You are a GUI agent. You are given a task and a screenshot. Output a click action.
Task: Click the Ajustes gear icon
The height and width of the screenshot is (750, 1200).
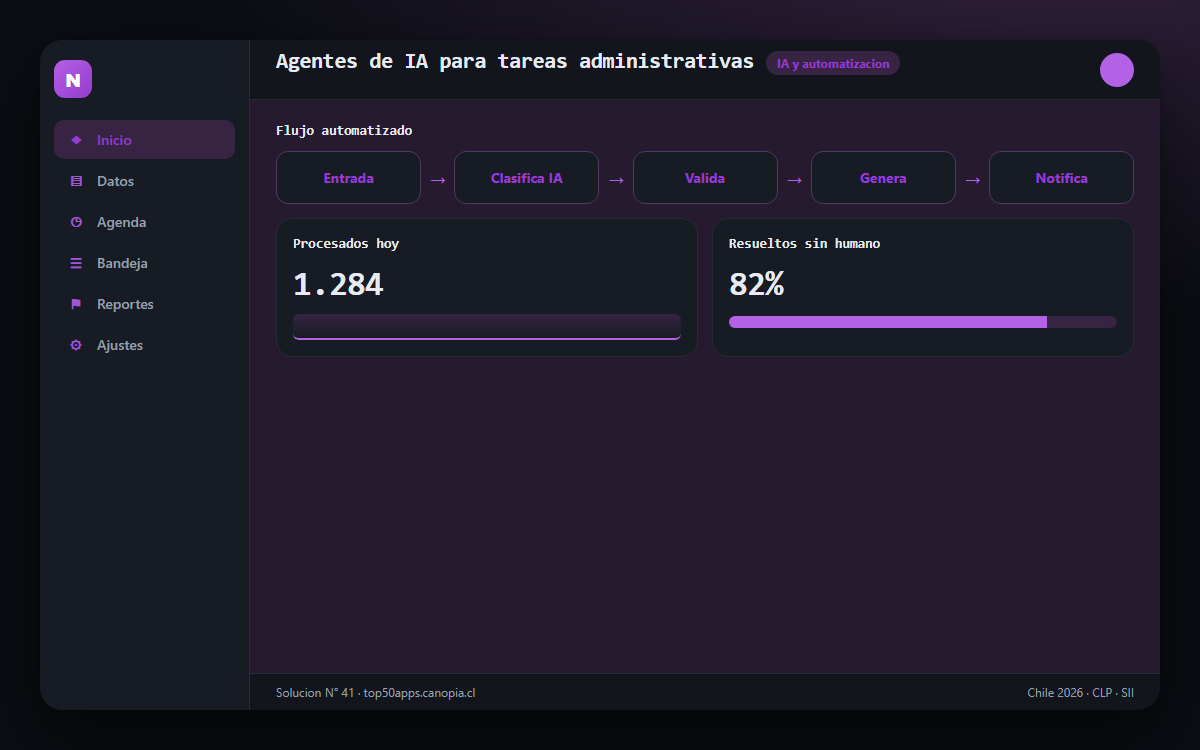click(76, 345)
